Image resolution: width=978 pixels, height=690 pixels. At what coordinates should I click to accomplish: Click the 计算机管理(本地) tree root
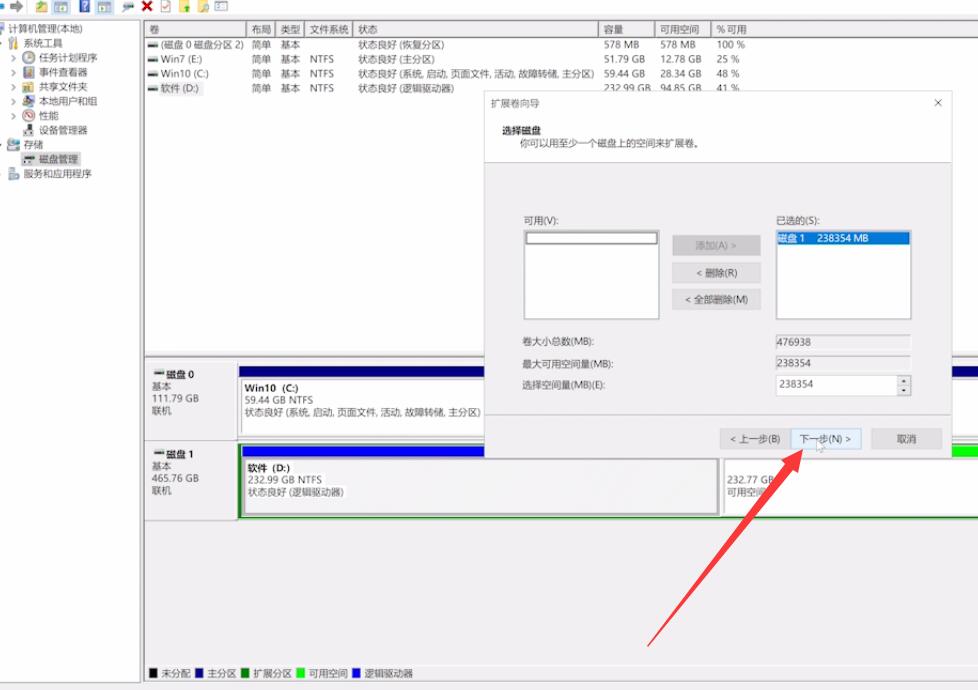coord(45,29)
